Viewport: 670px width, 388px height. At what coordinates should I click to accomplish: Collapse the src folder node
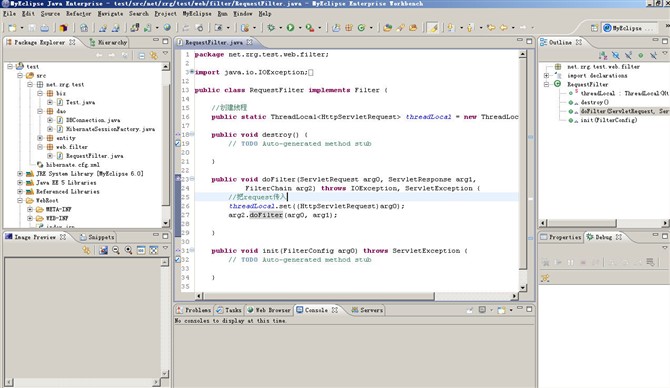click(20, 75)
